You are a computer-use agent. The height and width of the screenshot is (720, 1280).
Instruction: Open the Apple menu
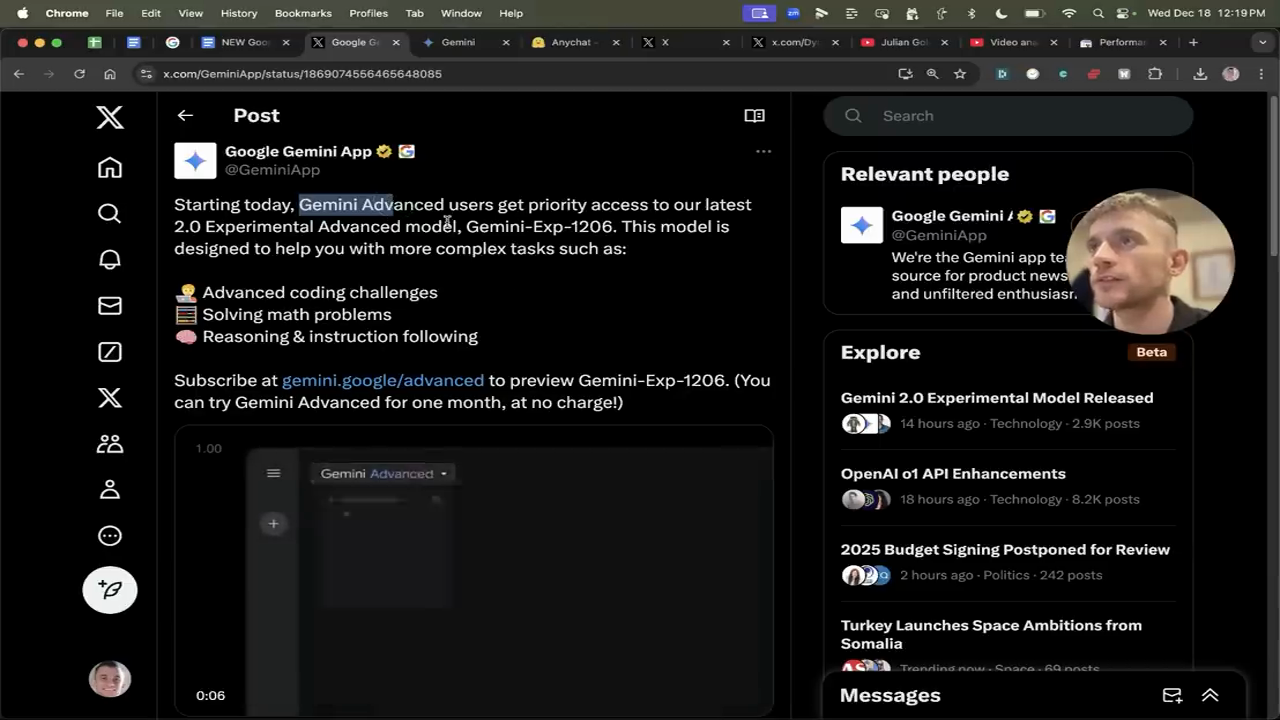coord(22,13)
